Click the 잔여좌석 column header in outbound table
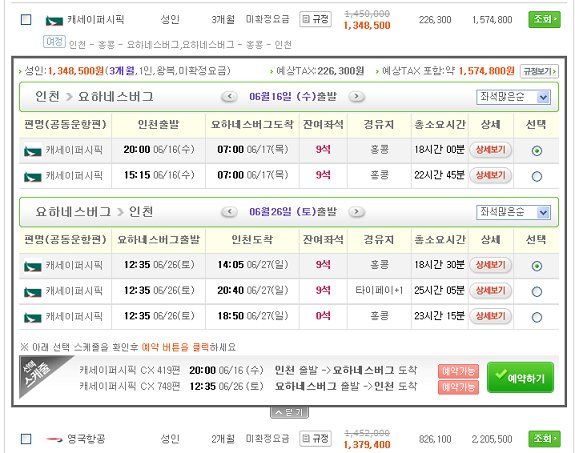575x453 pixels. click(x=323, y=125)
